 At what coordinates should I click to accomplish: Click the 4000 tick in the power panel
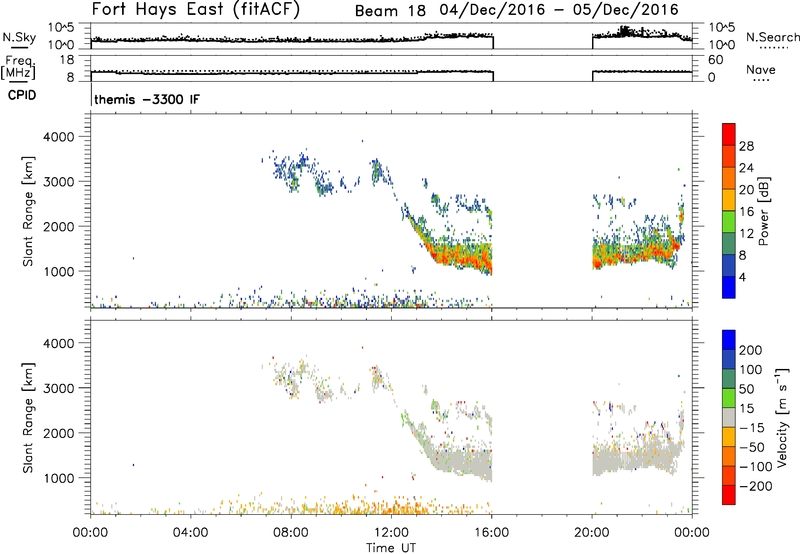[58, 137]
